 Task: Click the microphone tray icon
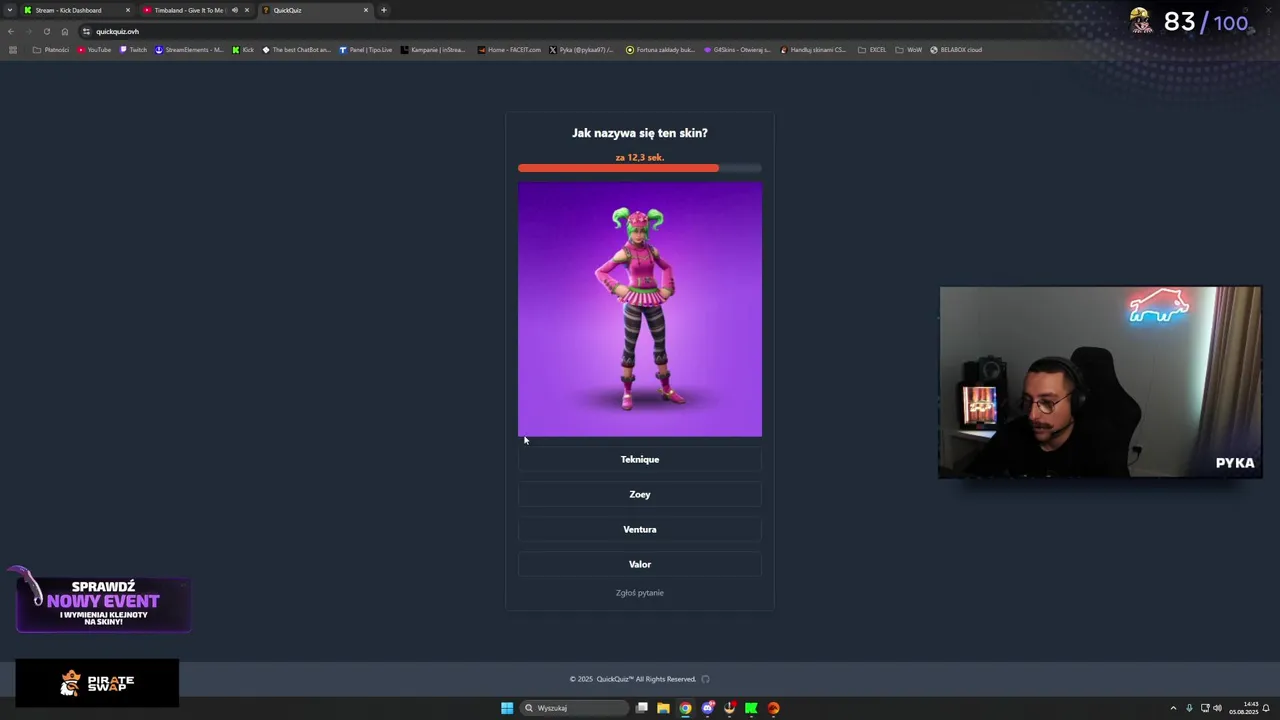(x=1189, y=708)
